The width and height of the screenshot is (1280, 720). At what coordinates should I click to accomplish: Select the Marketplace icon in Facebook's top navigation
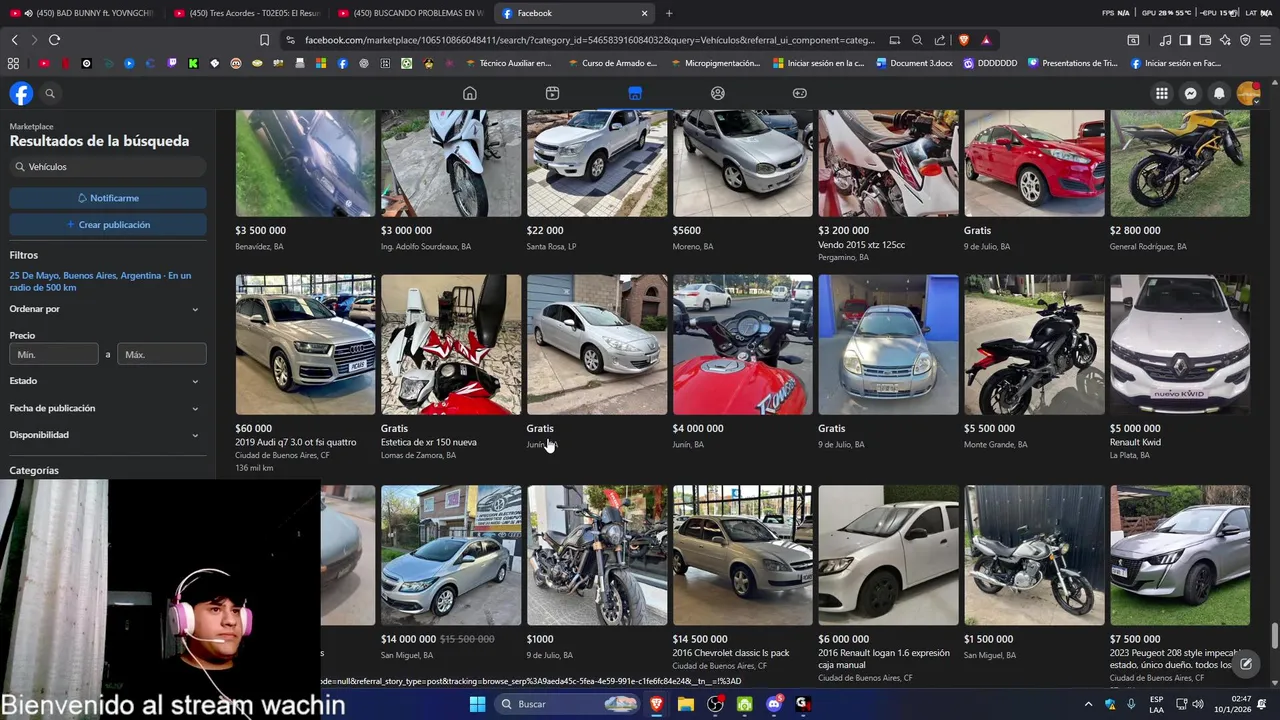pyautogui.click(x=635, y=93)
